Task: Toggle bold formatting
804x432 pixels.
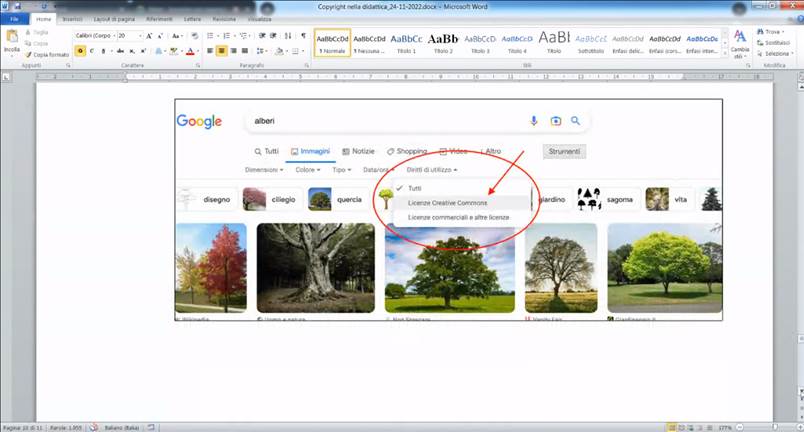Action: pos(80,51)
